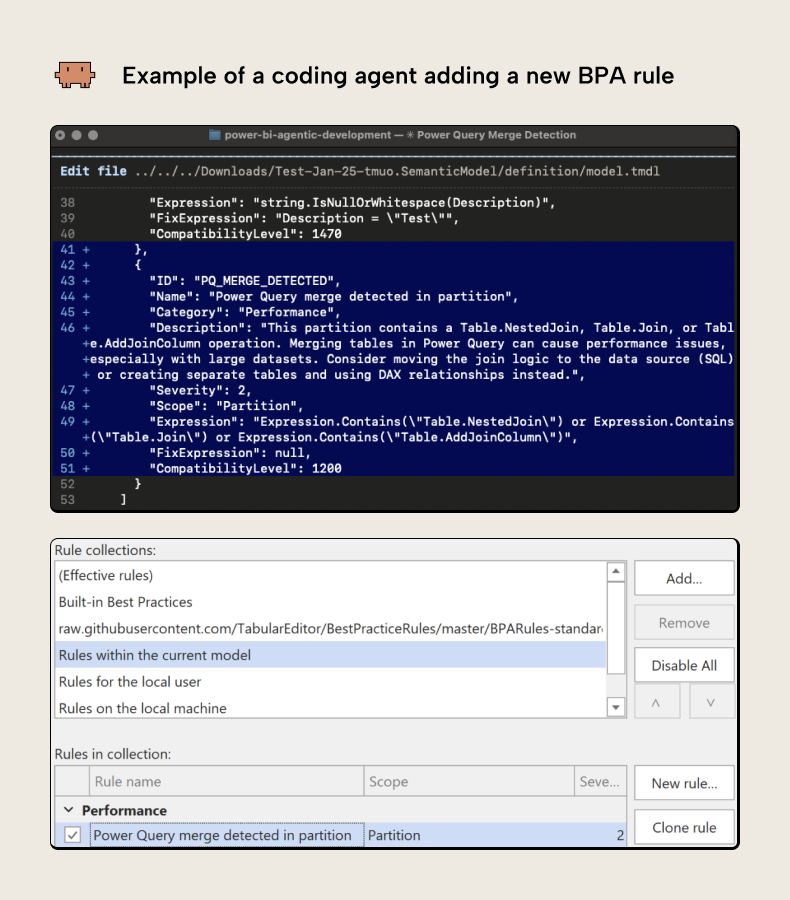
Task: Click the Clone rule button
Action: (684, 827)
